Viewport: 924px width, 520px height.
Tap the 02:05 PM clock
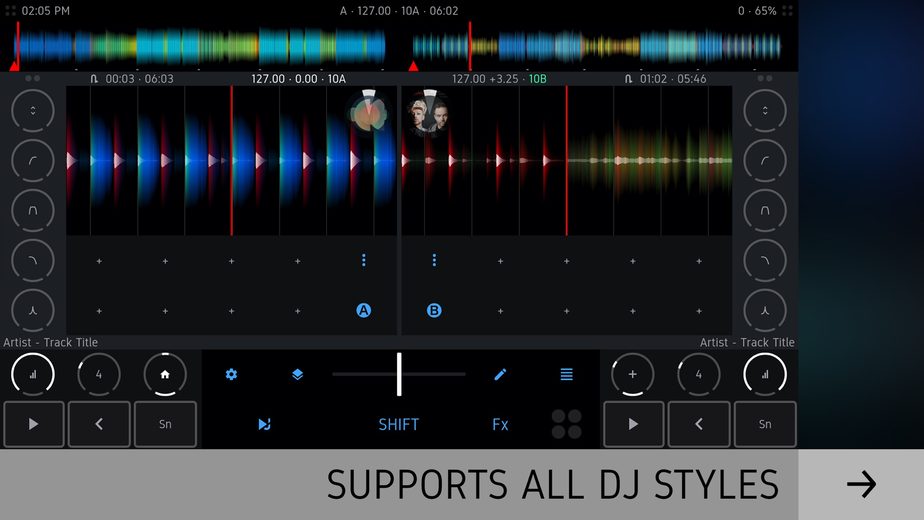[x=45, y=11]
